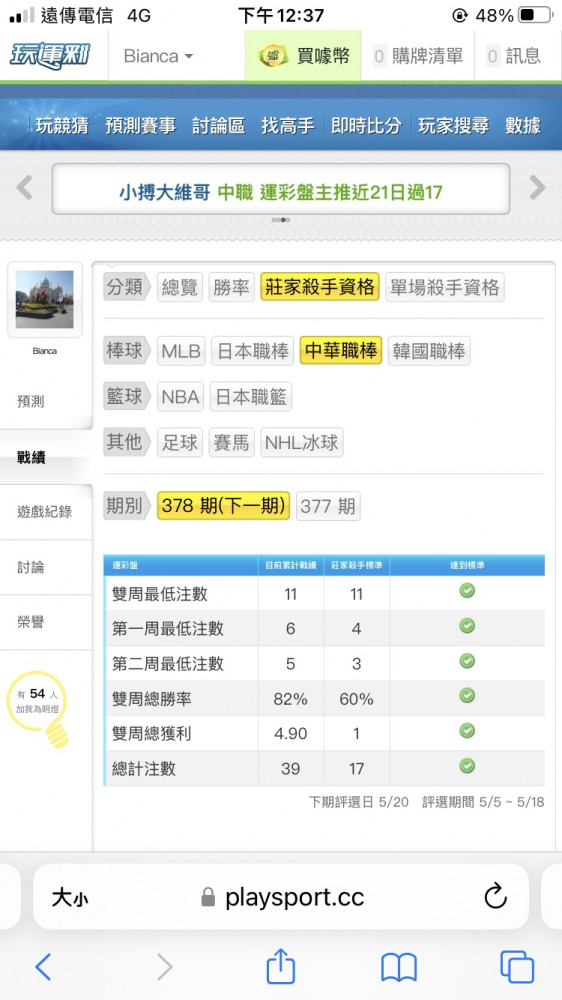Tap the Bianca profile photo thumbnail

pyautogui.click(x=45, y=299)
